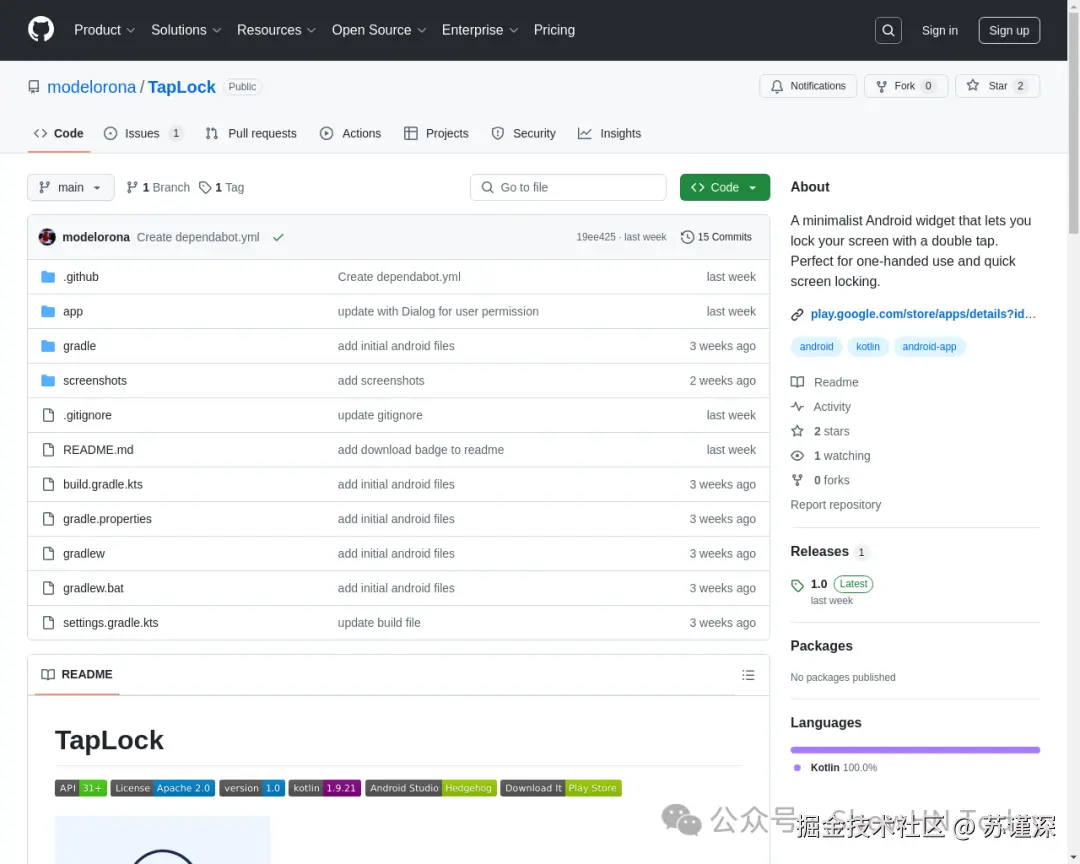Select the Code tab
The height and width of the screenshot is (864, 1080).
59,134
